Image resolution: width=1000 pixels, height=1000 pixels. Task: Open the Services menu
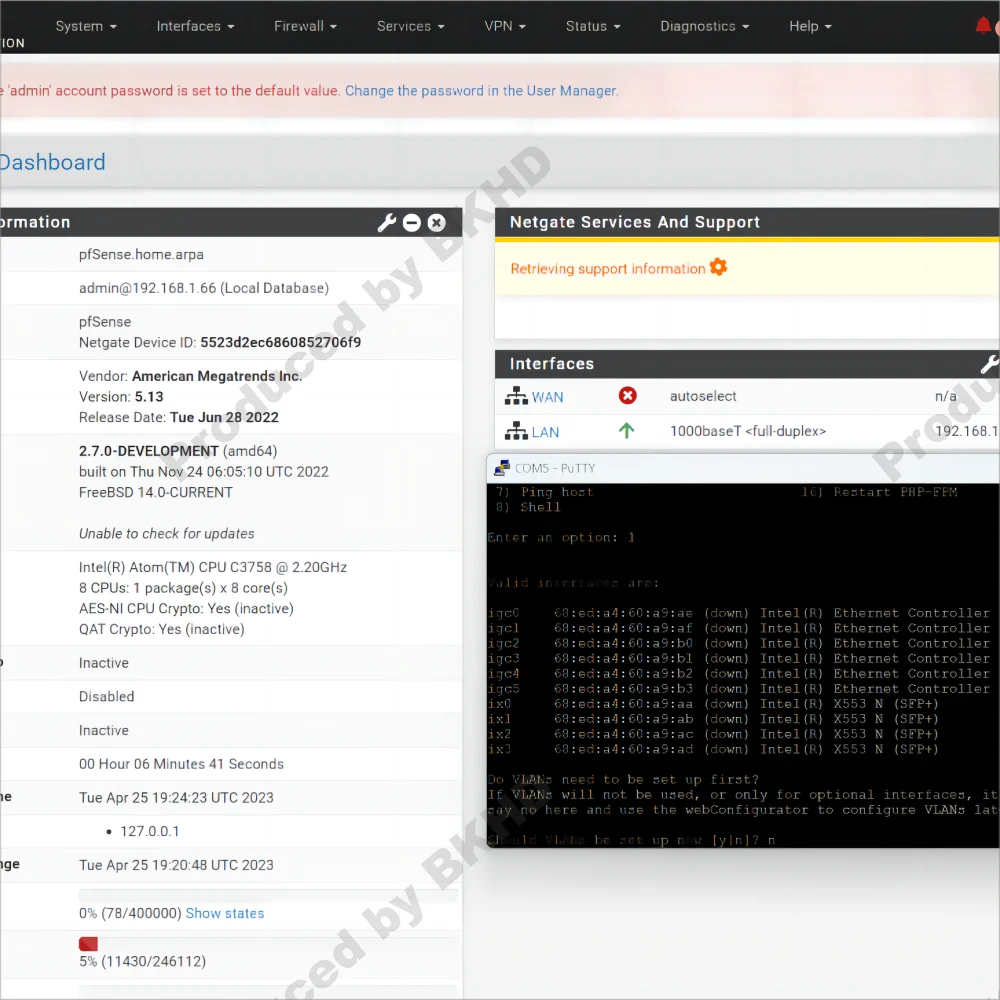click(410, 26)
